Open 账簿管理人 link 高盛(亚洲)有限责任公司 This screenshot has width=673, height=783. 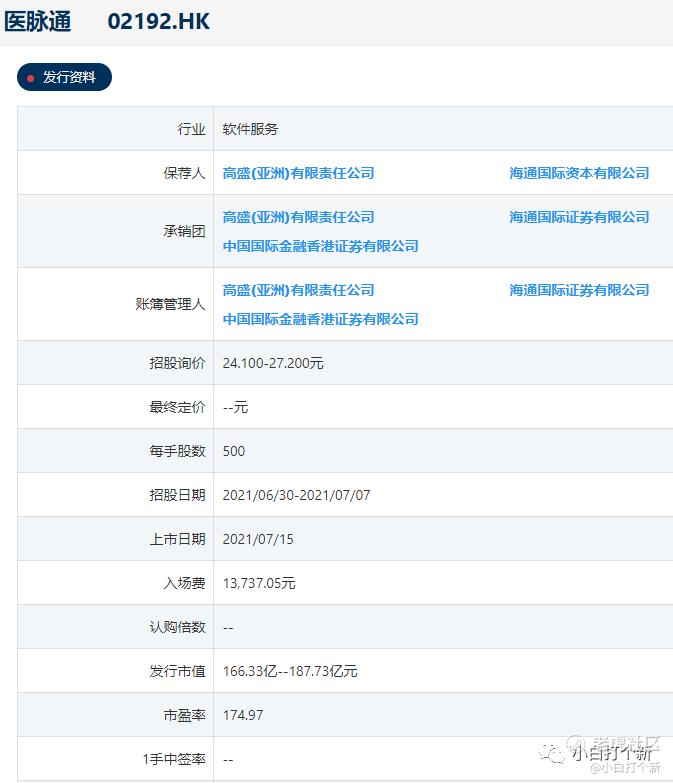point(299,290)
